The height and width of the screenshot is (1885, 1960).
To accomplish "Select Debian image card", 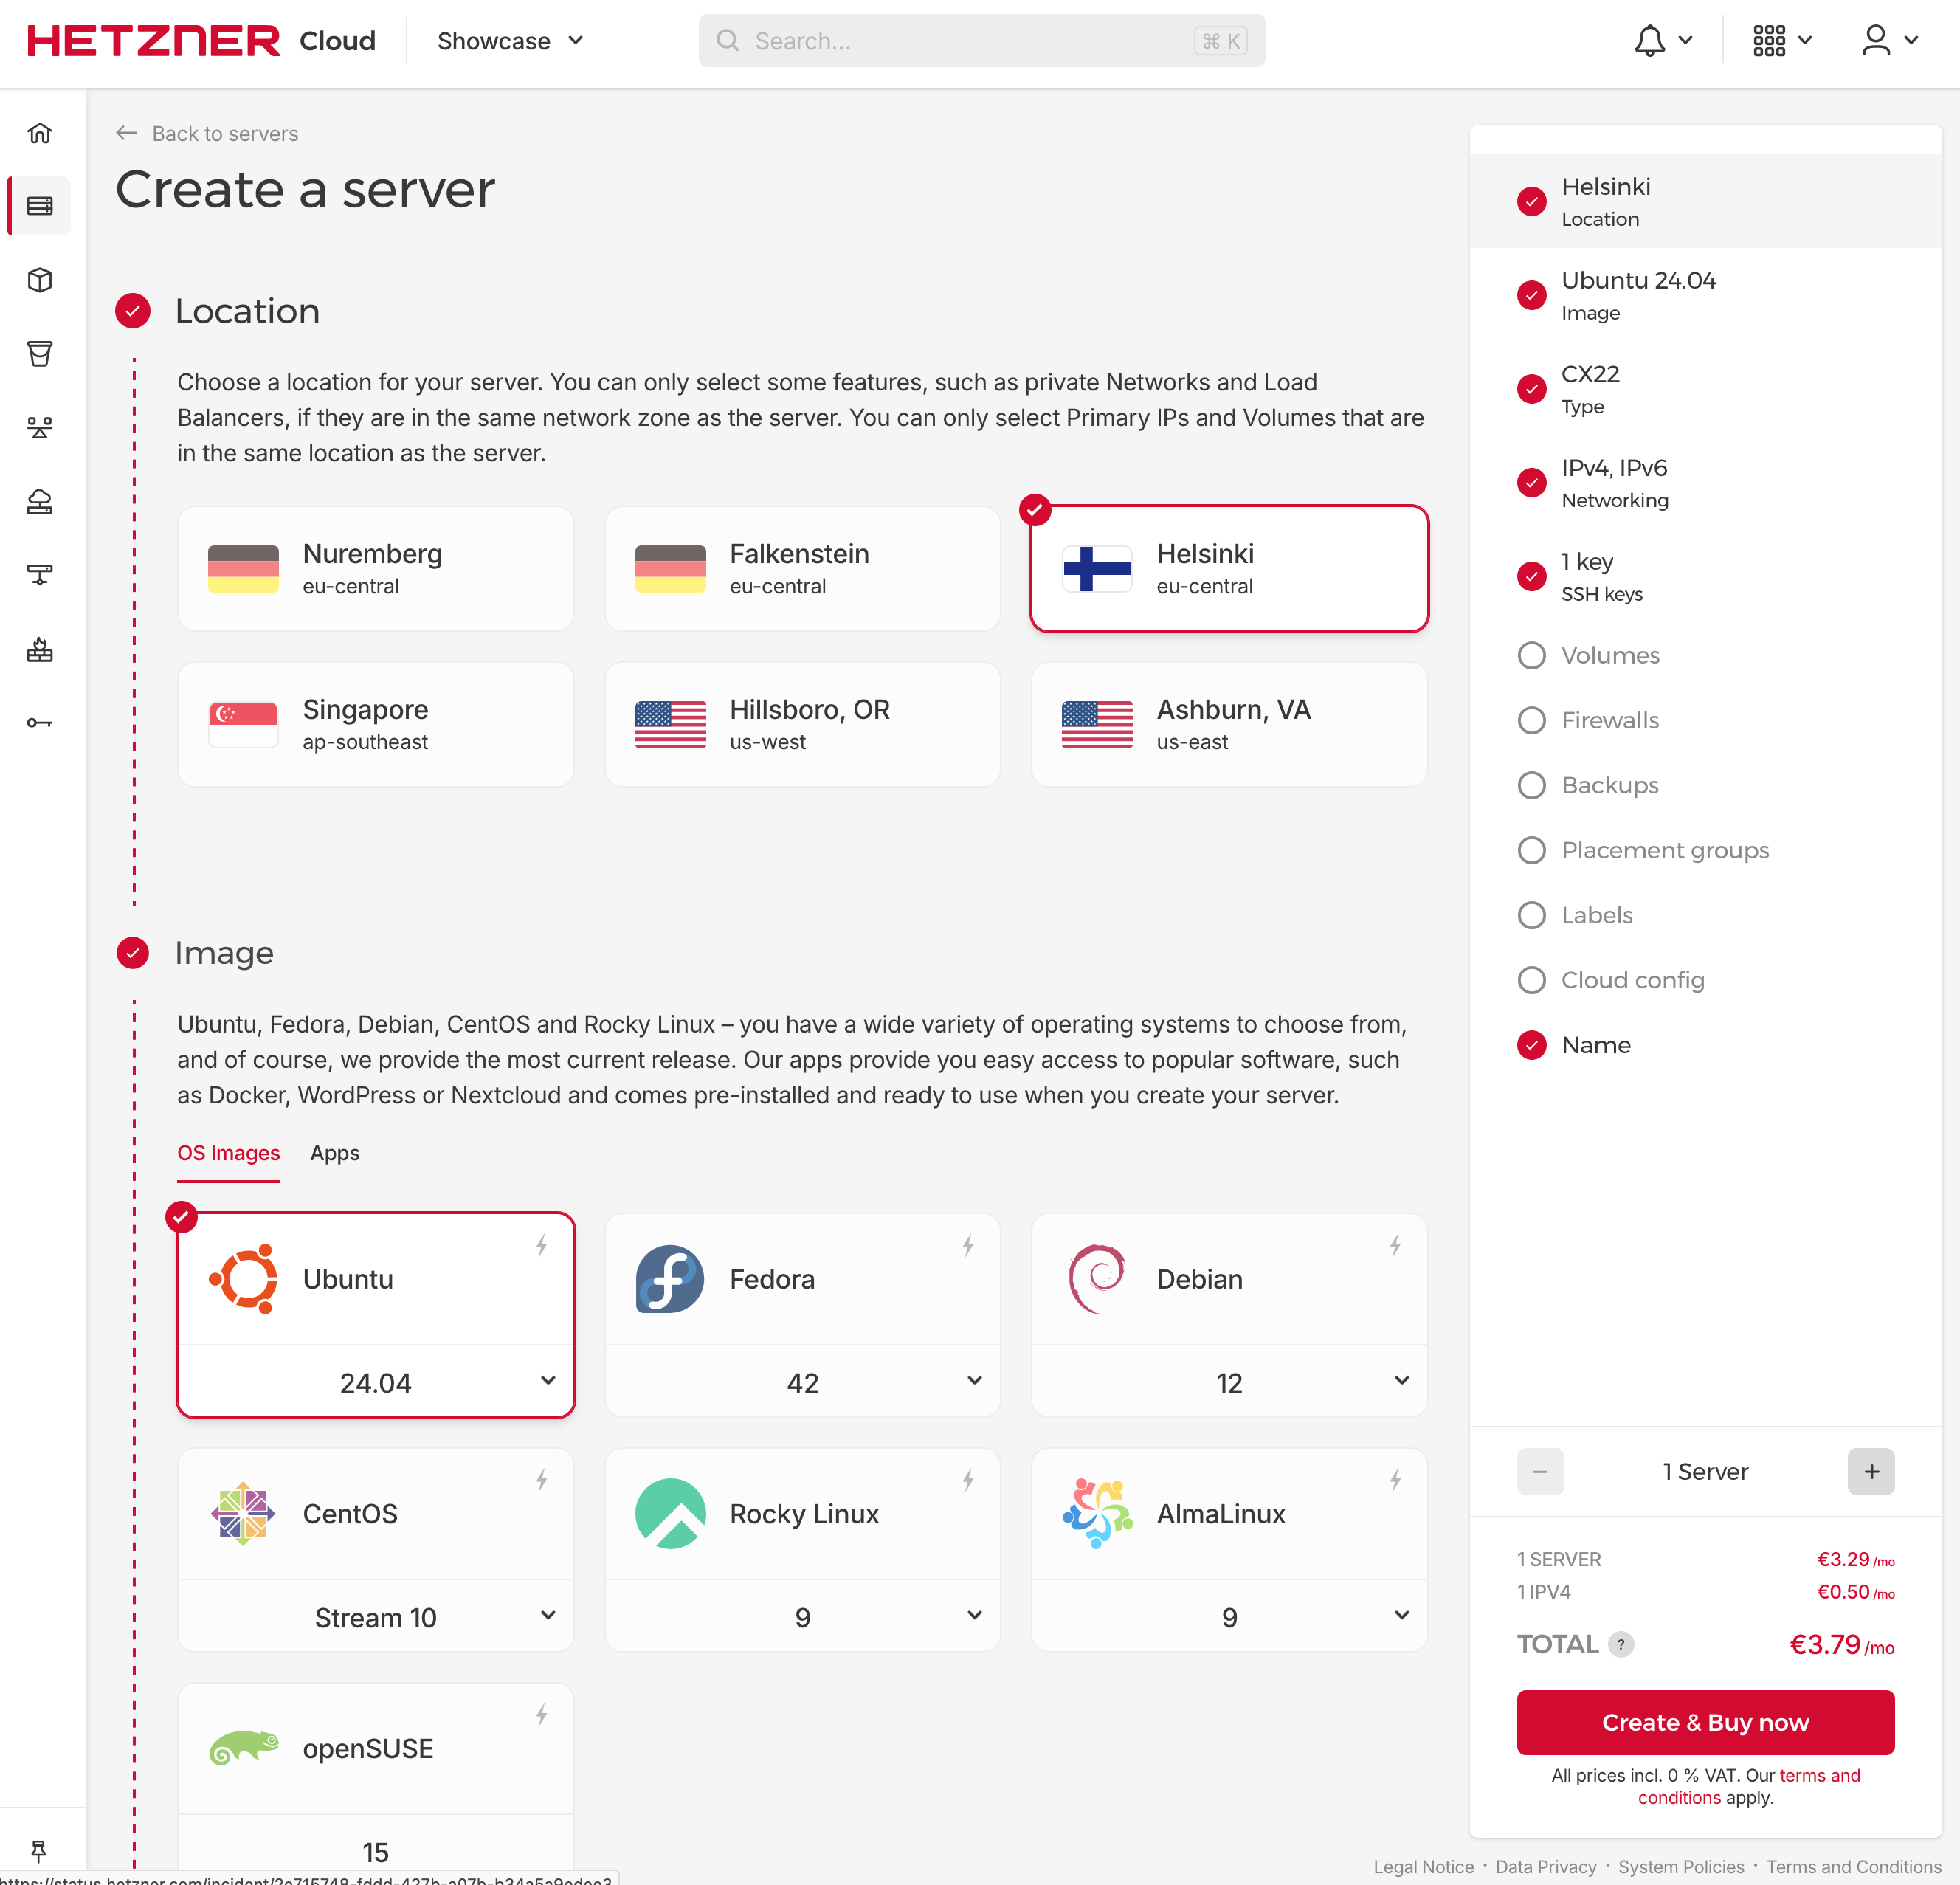I will coord(1229,1279).
